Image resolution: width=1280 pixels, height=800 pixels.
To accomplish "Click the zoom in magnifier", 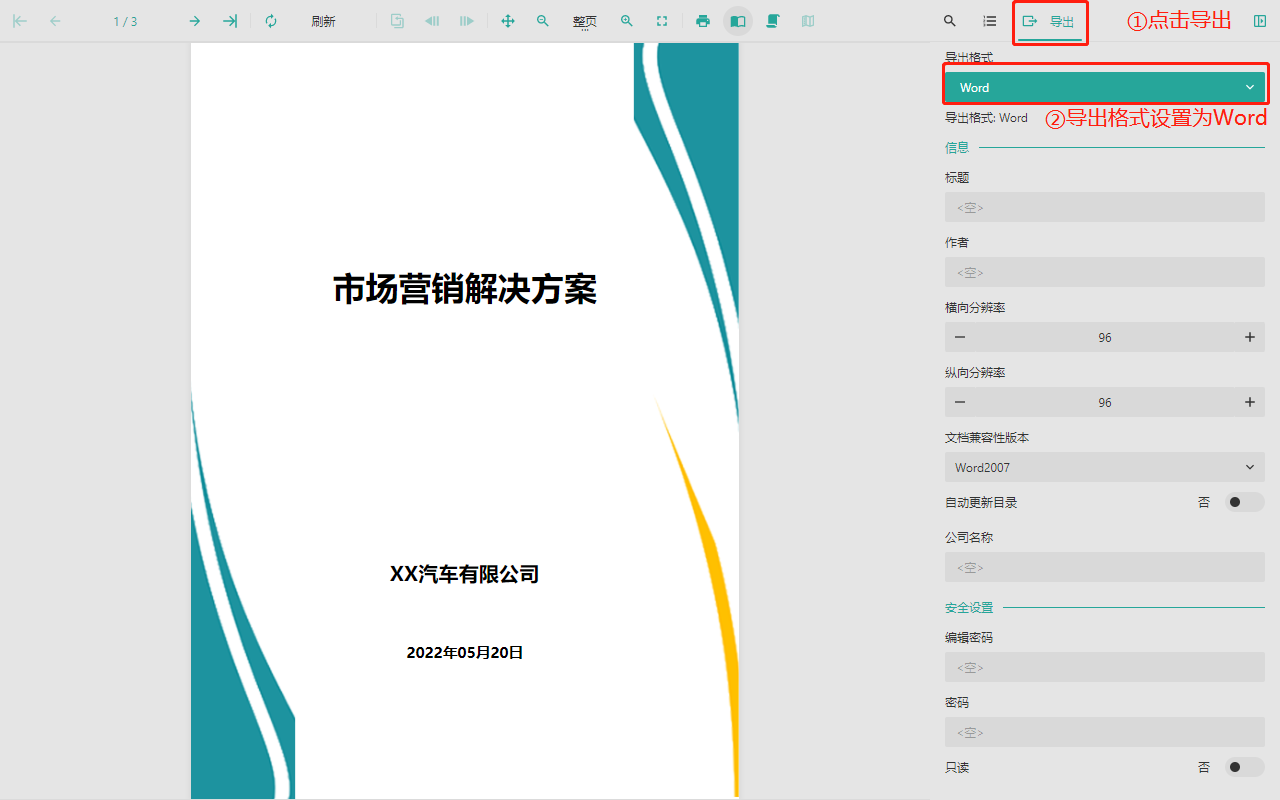I will pyautogui.click(x=627, y=21).
